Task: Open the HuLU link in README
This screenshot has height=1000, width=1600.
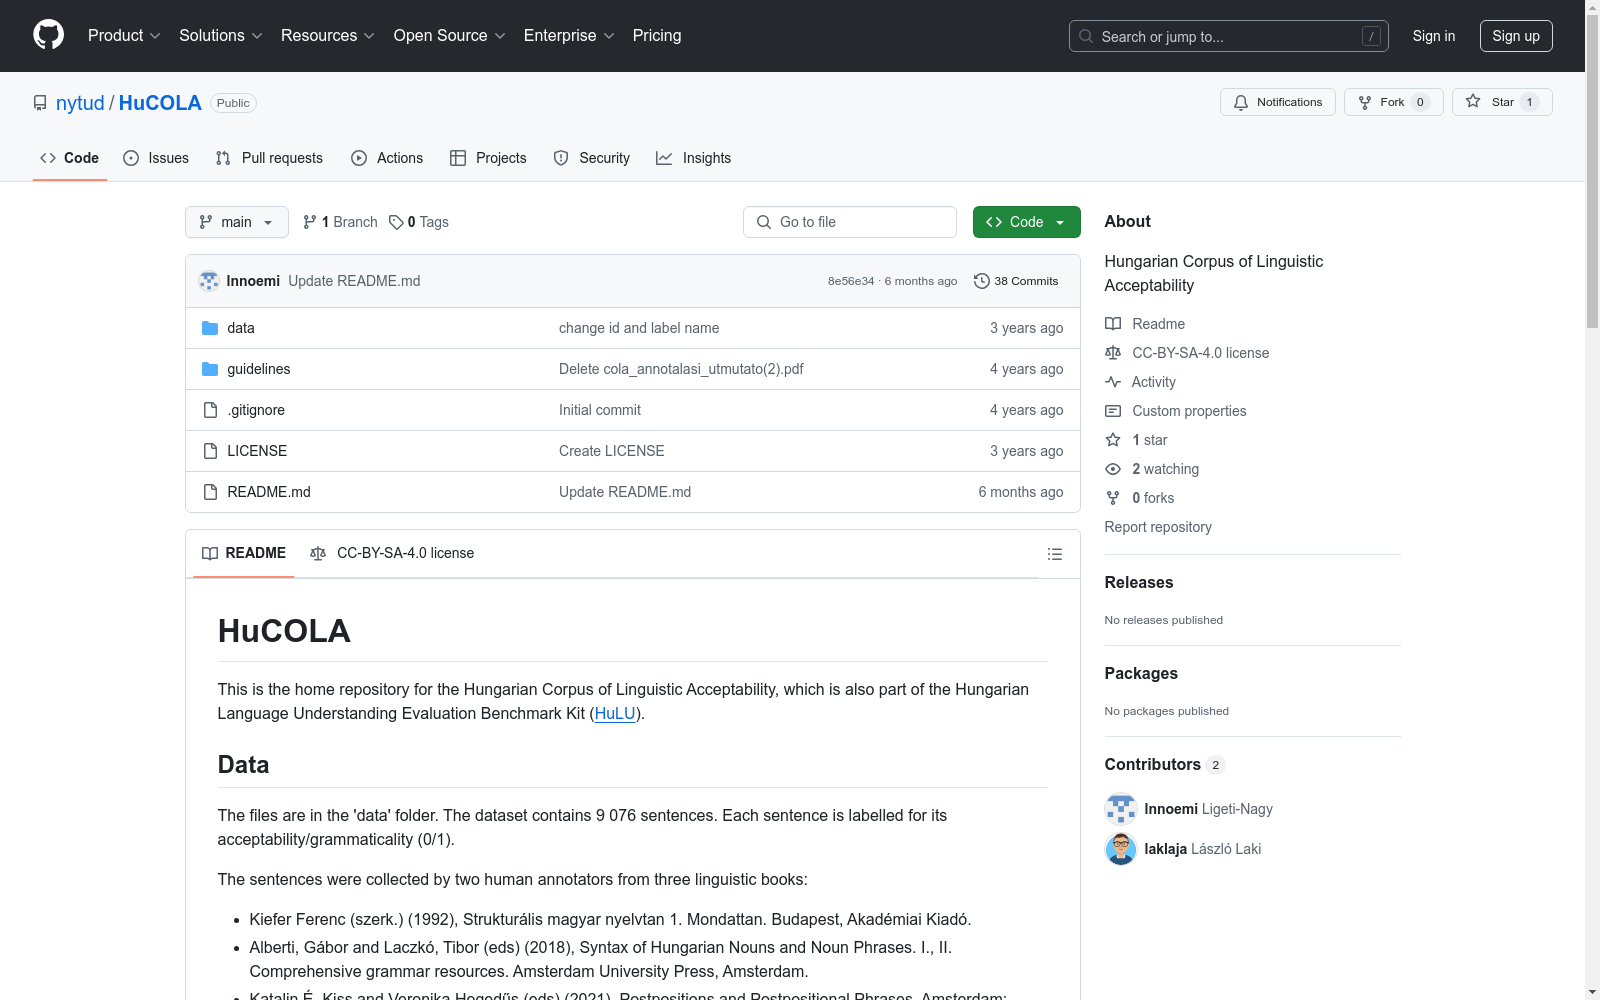Action: click(x=615, y=713)
